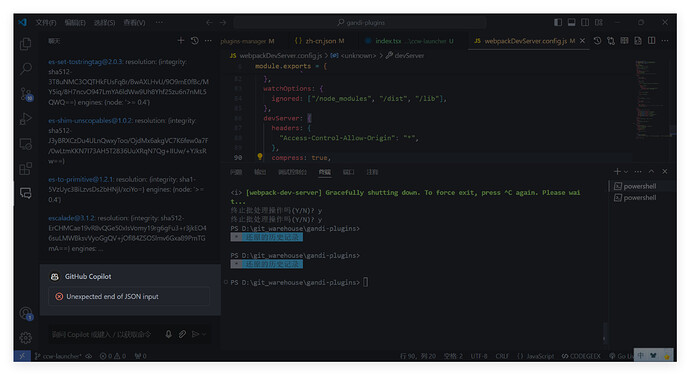Attach context with paperclip icon
Screen dimensions: 690x374
[182, 334]
